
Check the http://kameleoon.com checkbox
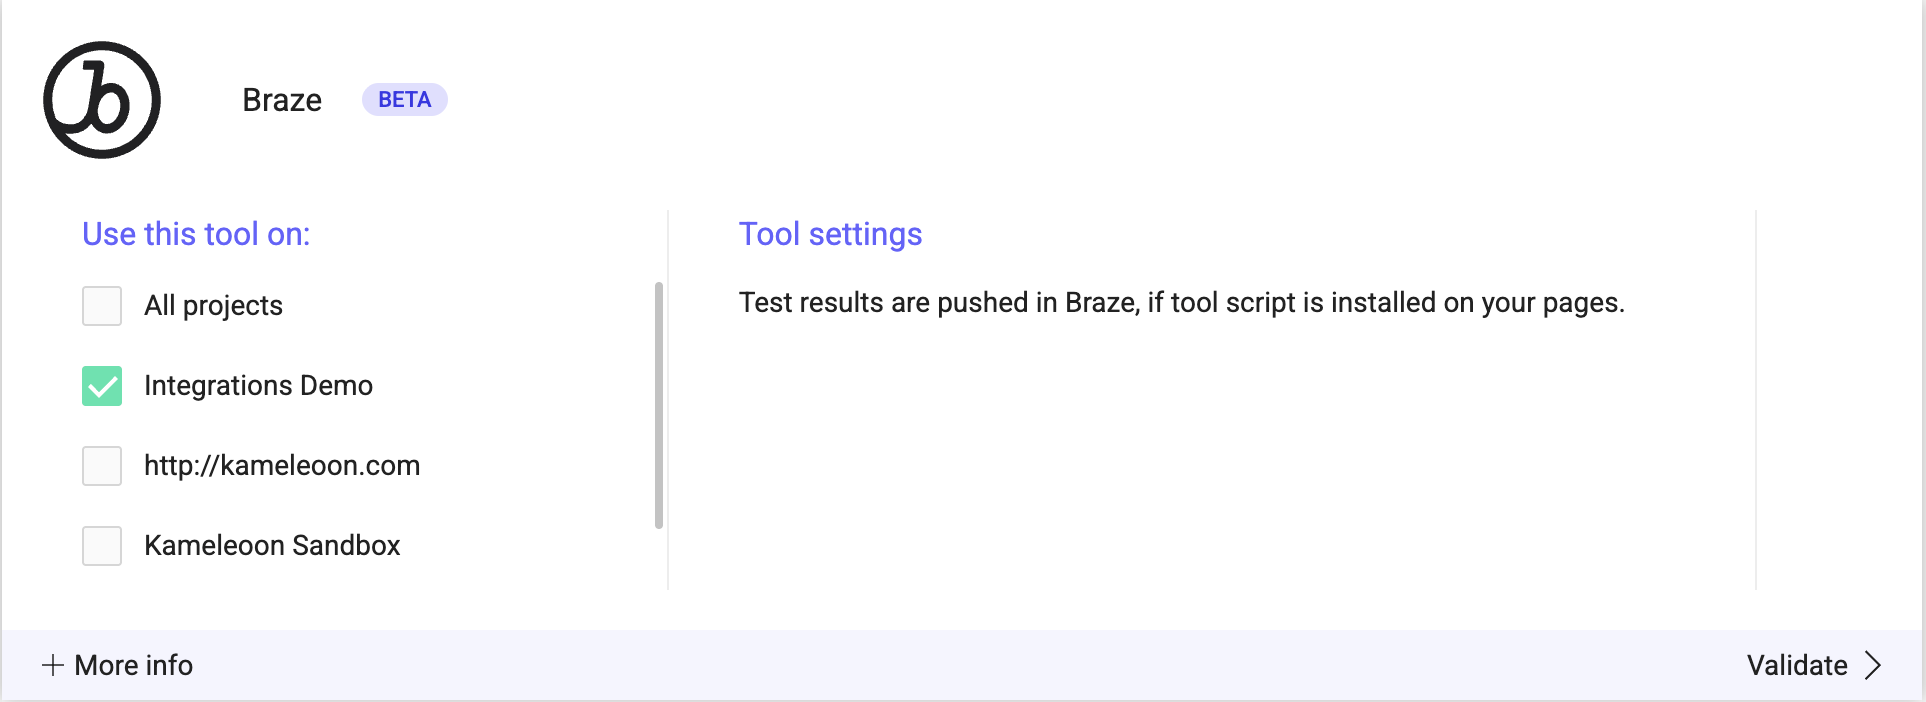101,466
